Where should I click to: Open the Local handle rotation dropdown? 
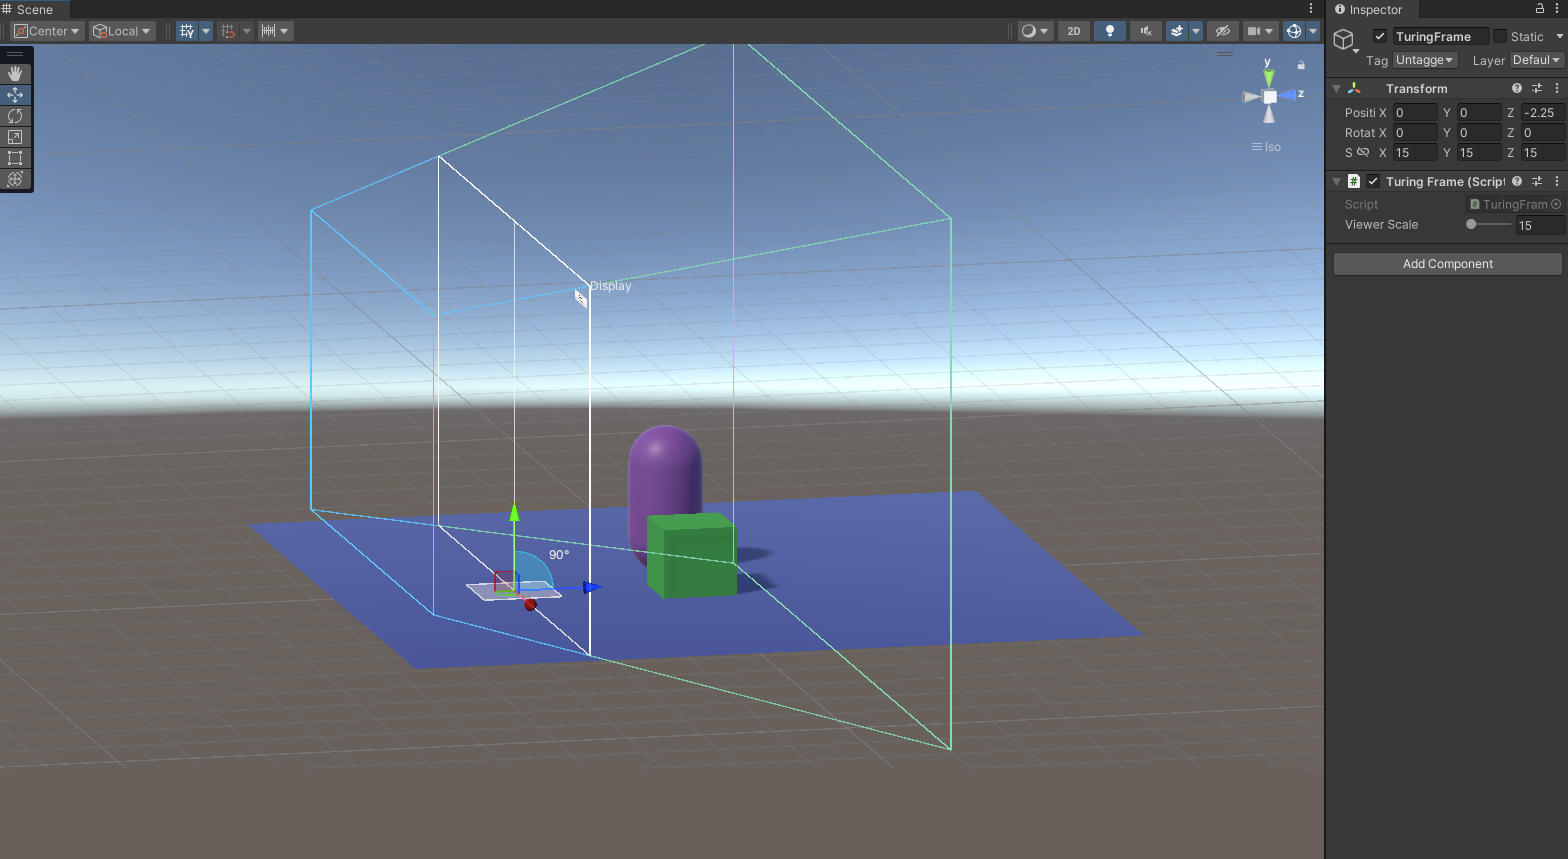tap(122, 31)
